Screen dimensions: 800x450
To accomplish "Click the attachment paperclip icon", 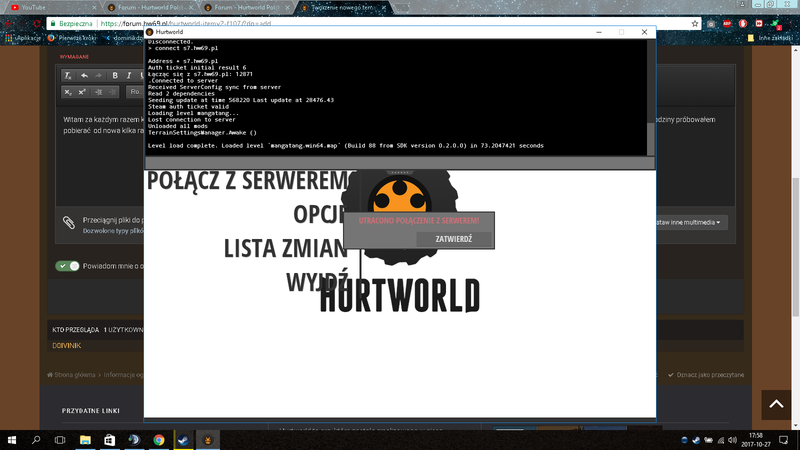I will (69, 222).
